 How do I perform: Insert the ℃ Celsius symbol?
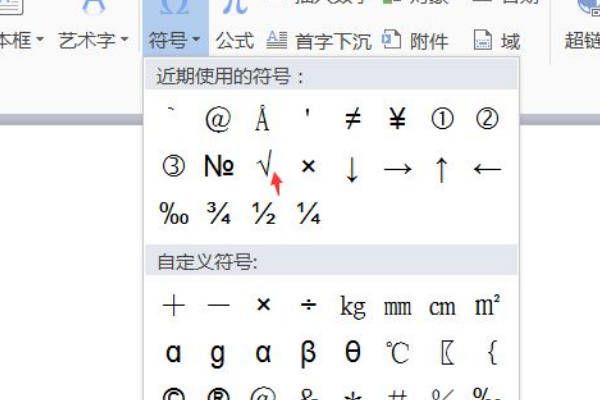click(x=398, y=352)
